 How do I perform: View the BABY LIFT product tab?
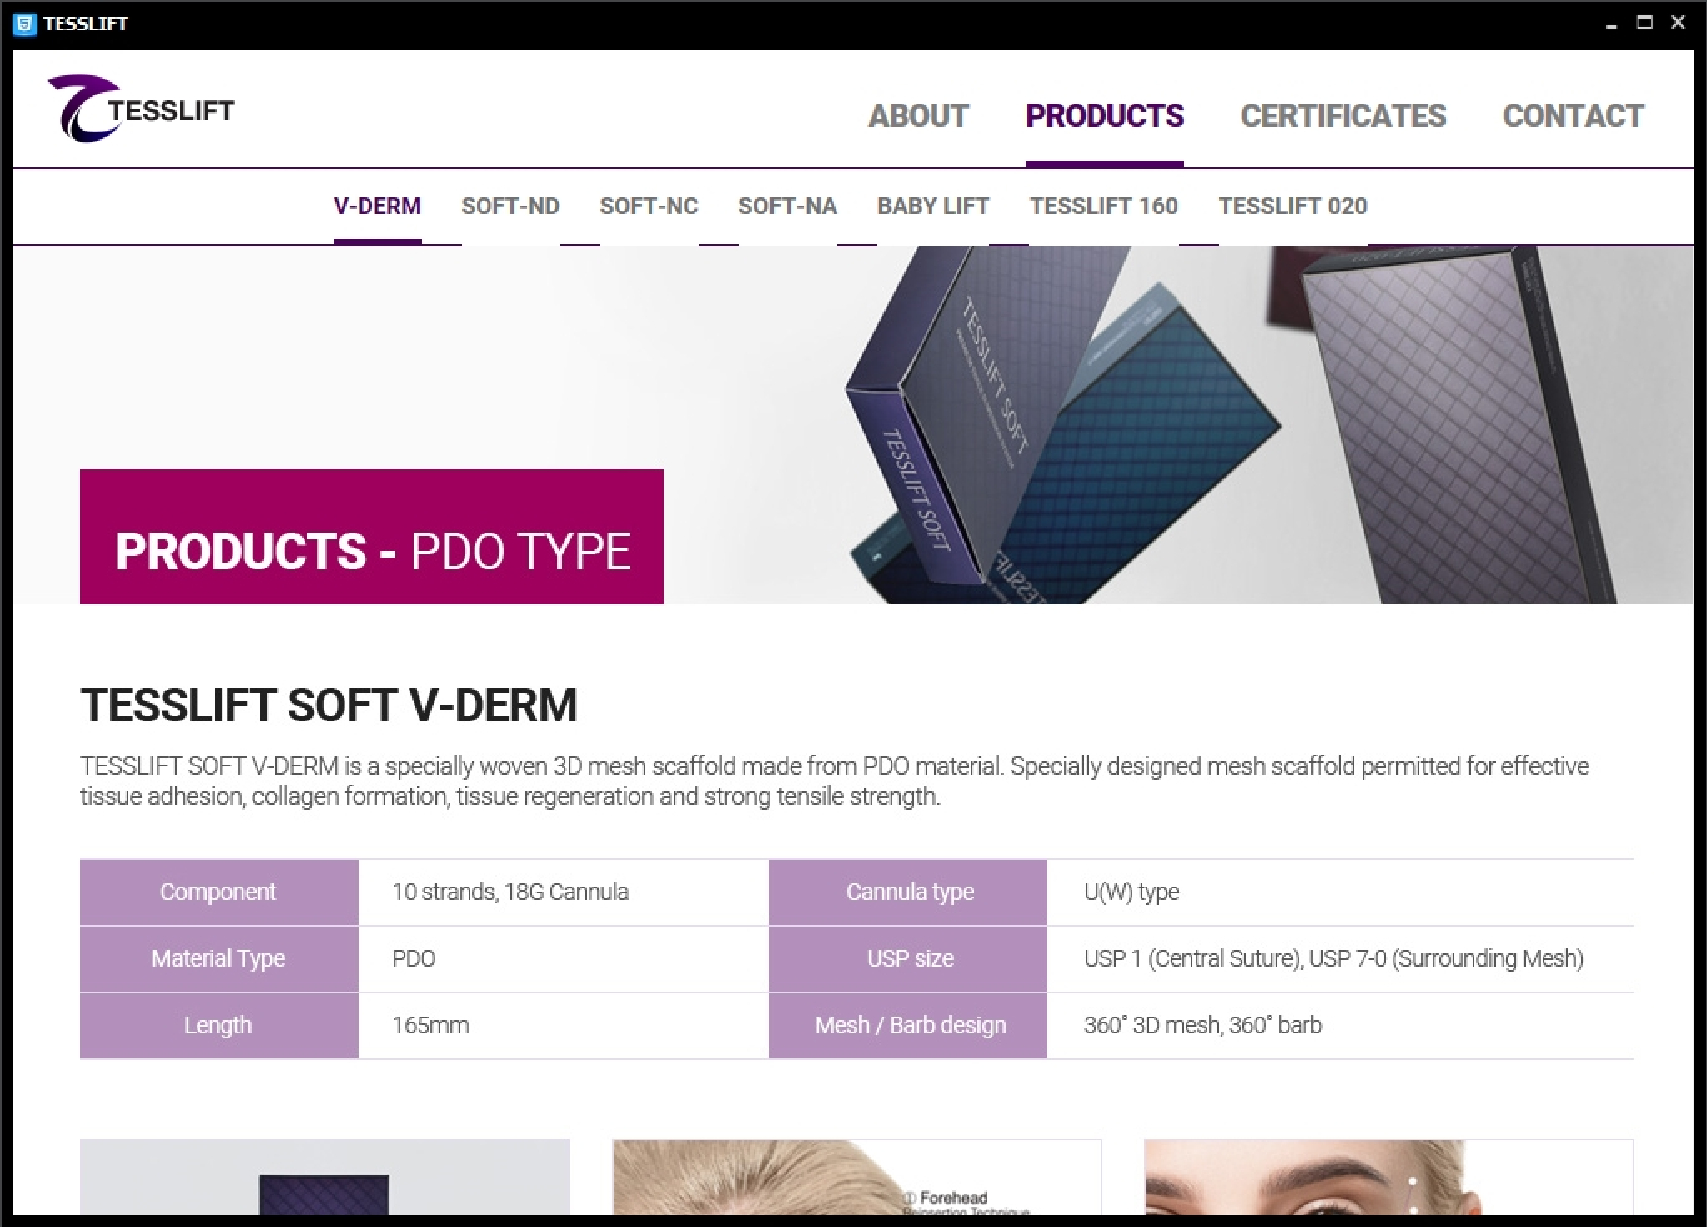tap(933, 206)
